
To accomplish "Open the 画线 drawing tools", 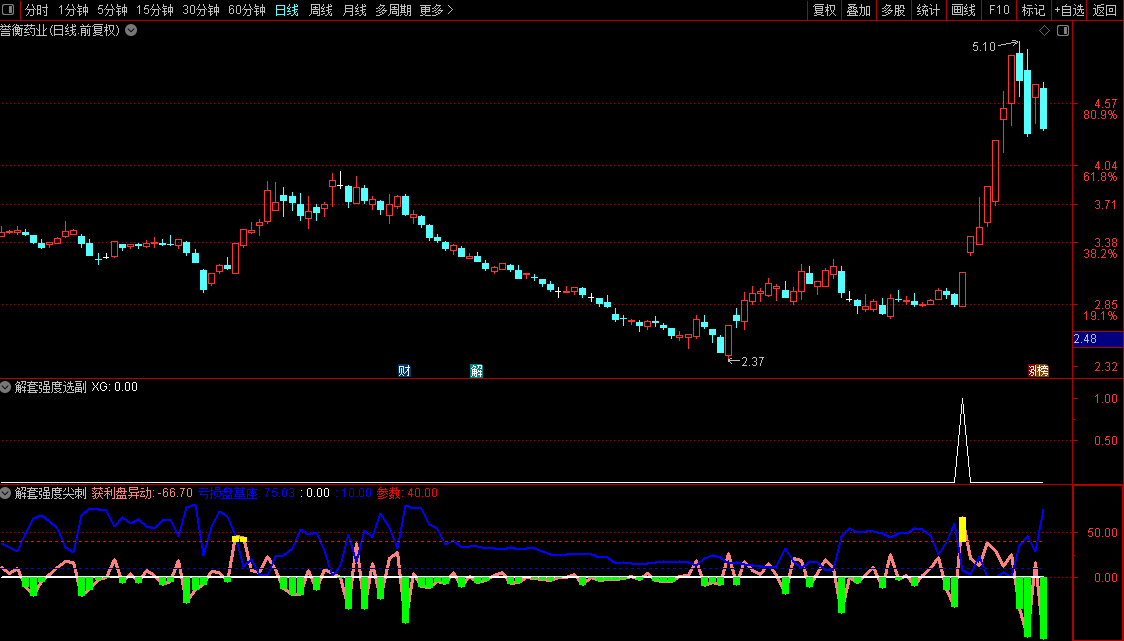I will 963,10.
